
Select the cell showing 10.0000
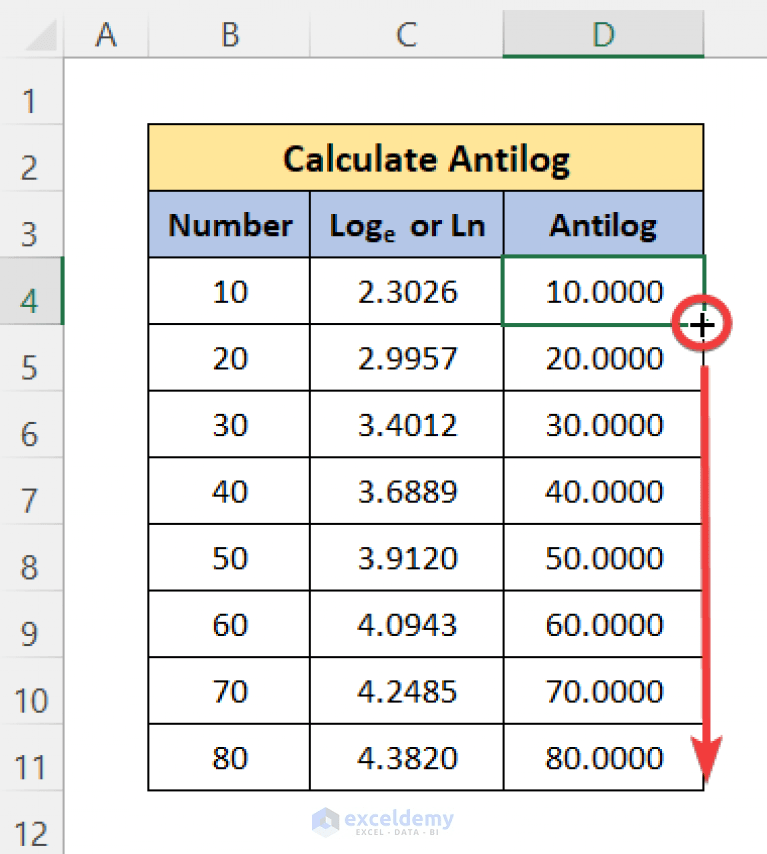pos(602,291)
